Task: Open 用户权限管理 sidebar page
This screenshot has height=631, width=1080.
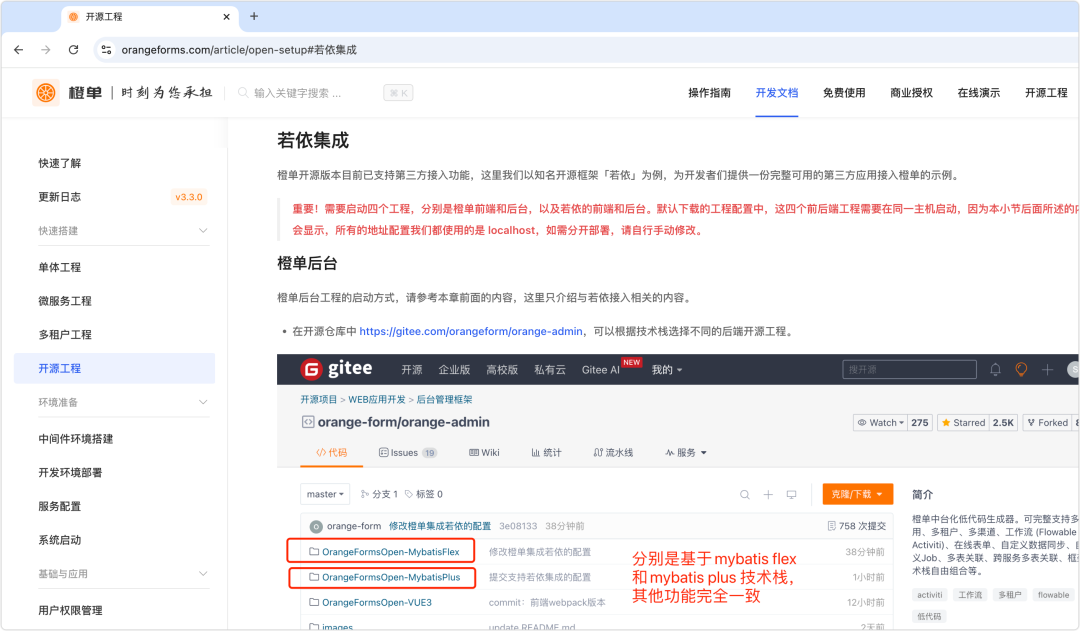Action: pos(70,610)
